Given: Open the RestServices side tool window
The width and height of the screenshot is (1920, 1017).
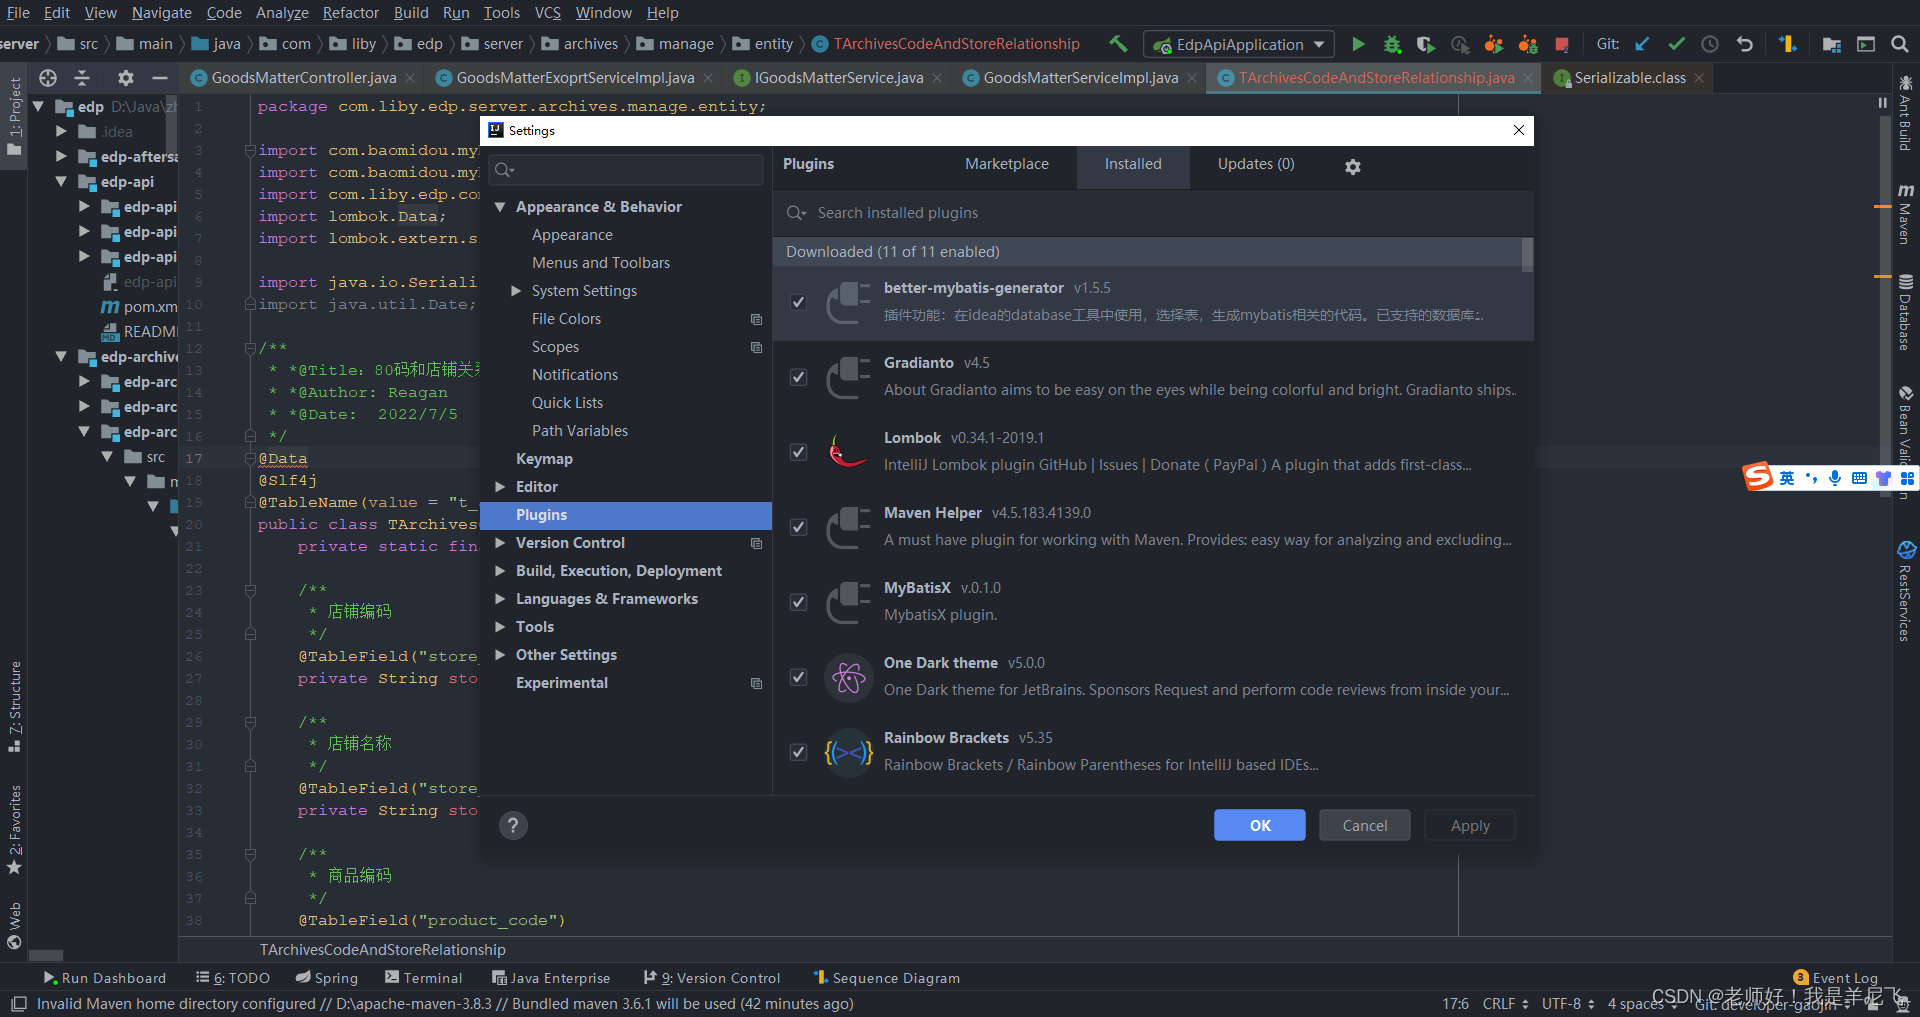Looking at the screenshot, I should pos(1906,591).
